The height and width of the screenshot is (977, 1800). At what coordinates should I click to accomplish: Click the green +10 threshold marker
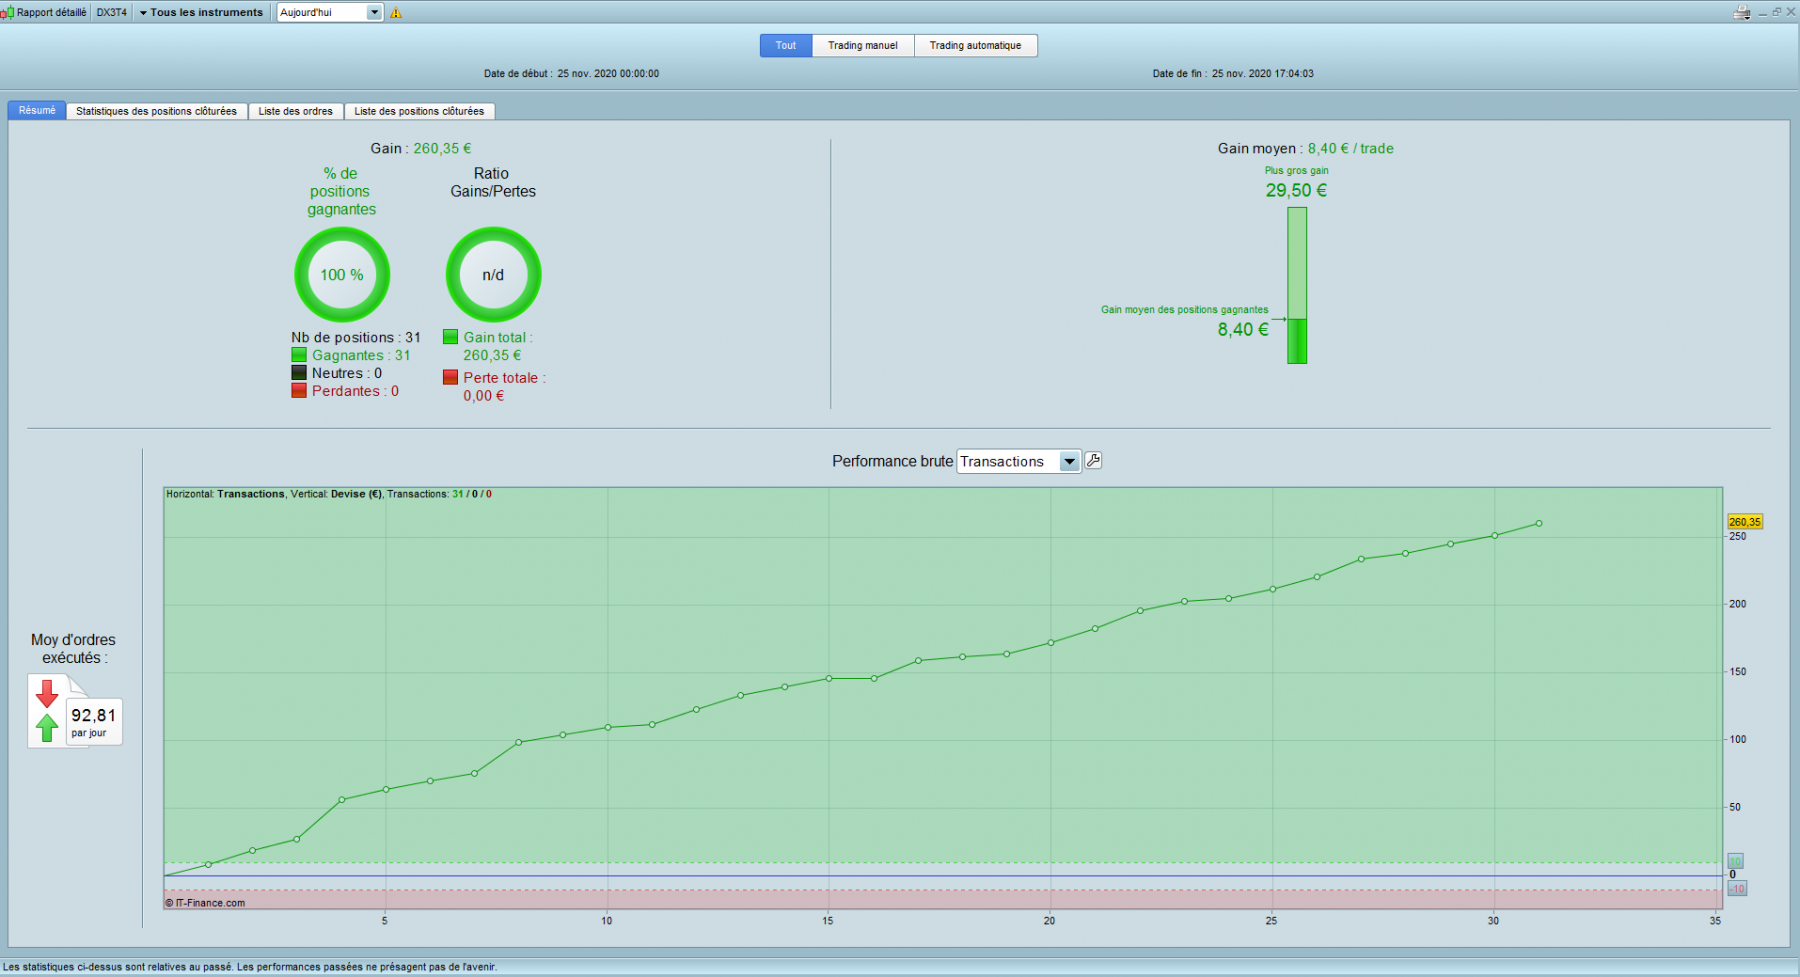[x=1736, y=862]
